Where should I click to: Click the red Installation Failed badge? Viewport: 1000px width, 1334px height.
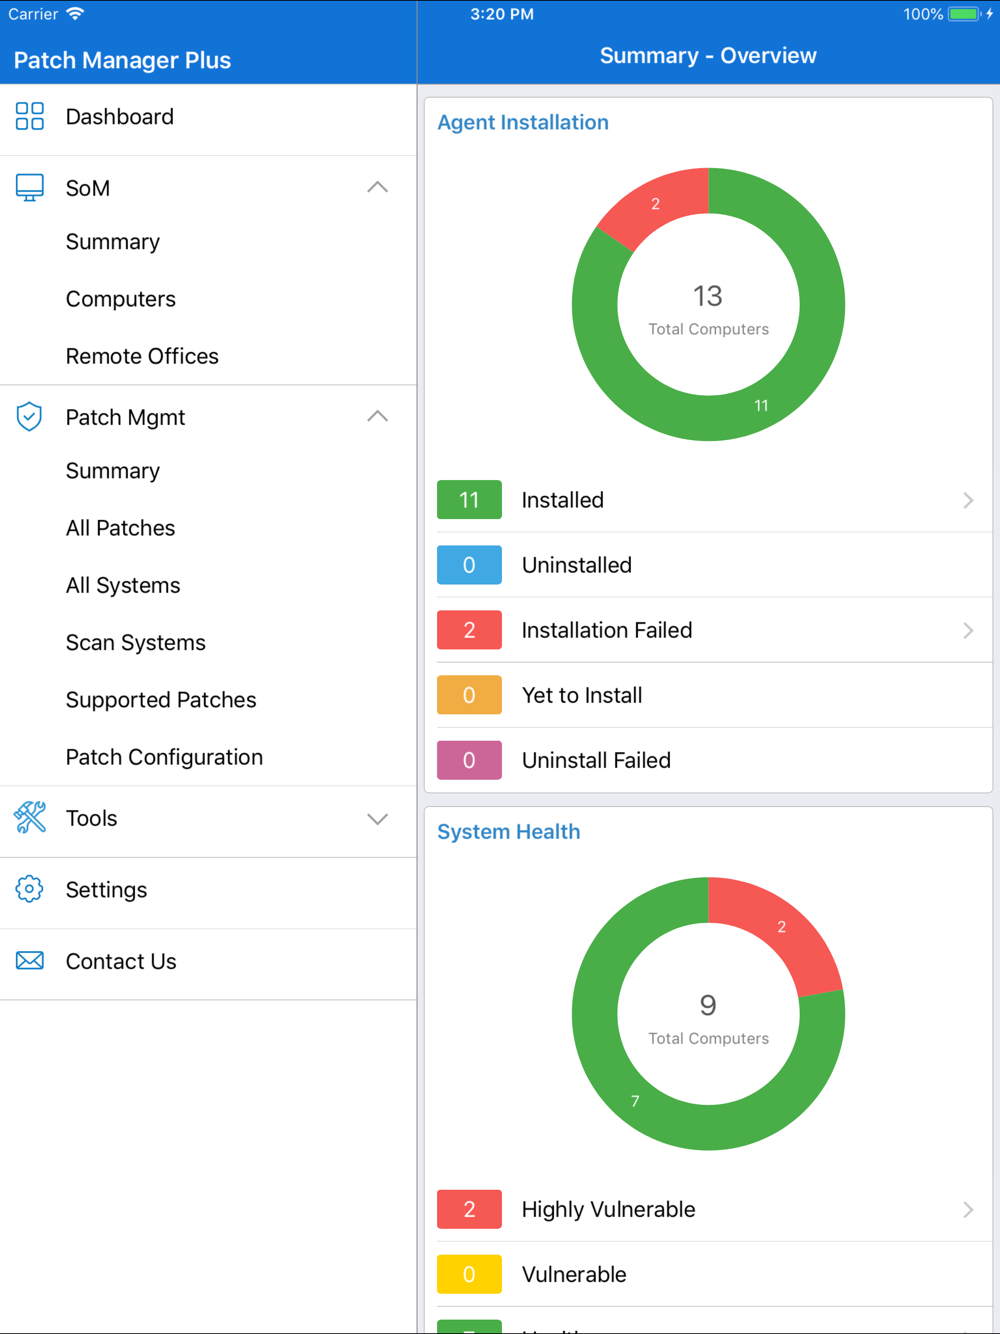point(469,630)
